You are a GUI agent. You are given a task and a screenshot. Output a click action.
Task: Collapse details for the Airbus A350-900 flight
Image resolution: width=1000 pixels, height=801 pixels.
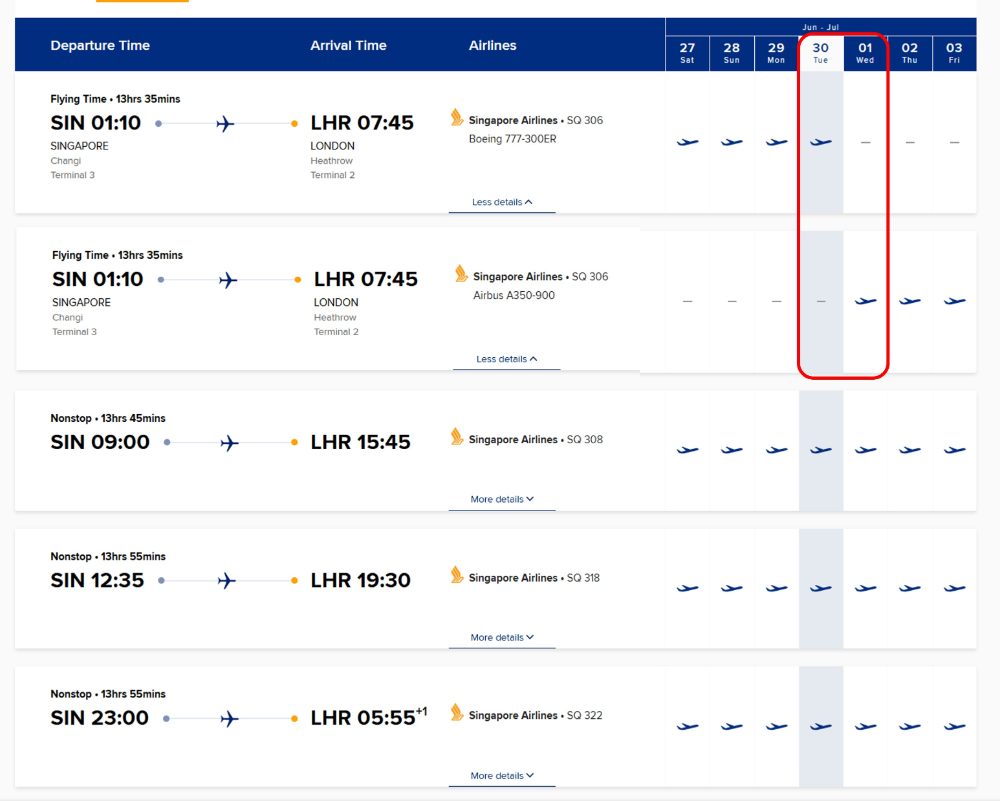coord(505,359)
